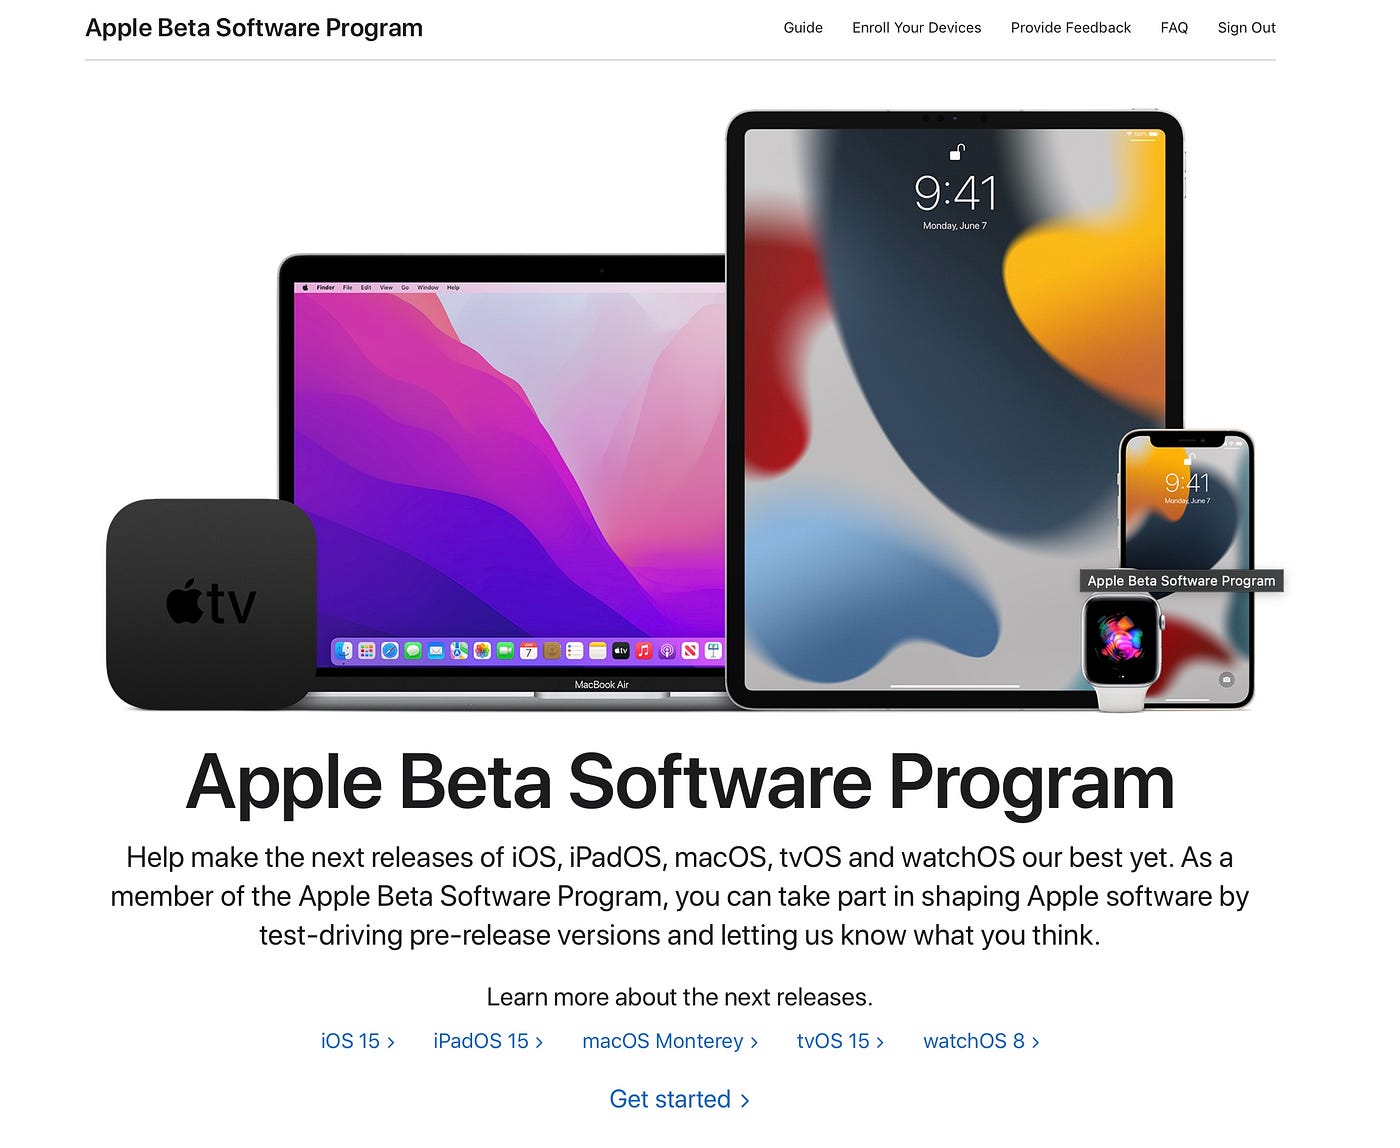Click the Finder icon in the MacBook dock

[x=344, y=651]
